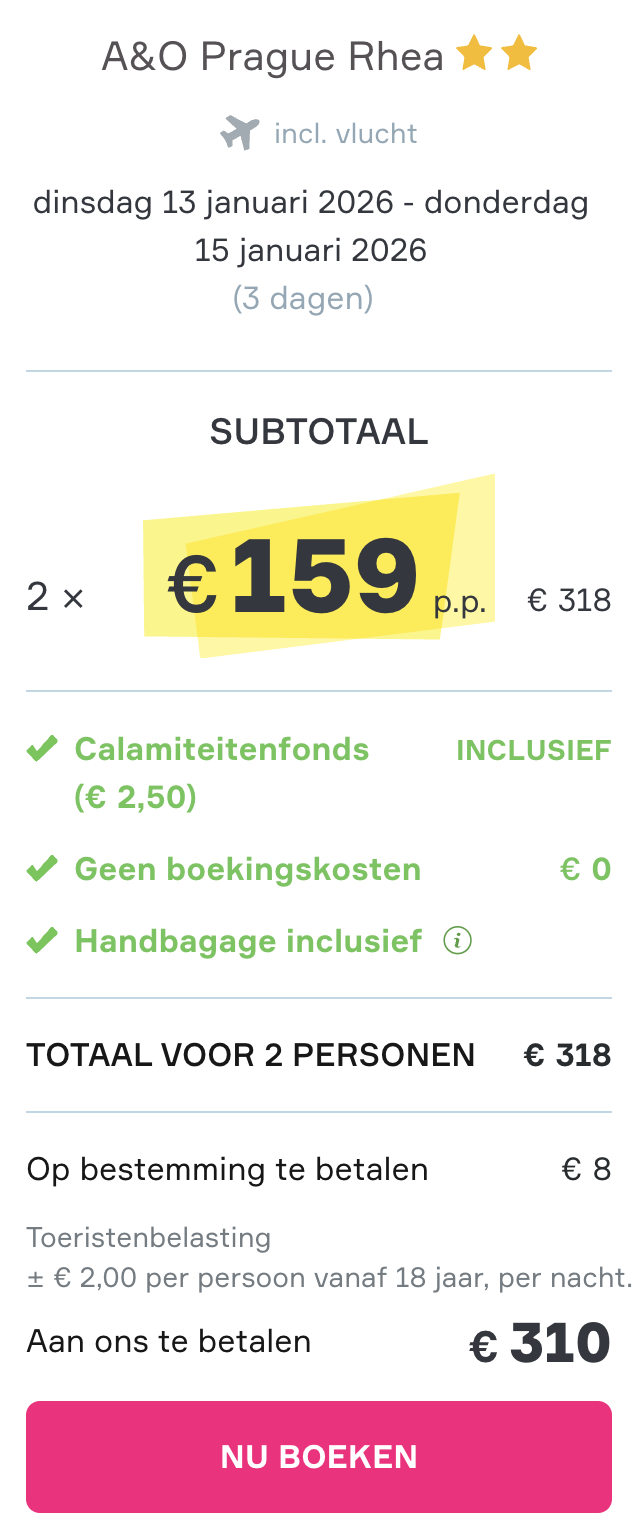Open the SUBTOTAAL section header
Viewport: 642px width, 1536px height.
coord(319,432)
